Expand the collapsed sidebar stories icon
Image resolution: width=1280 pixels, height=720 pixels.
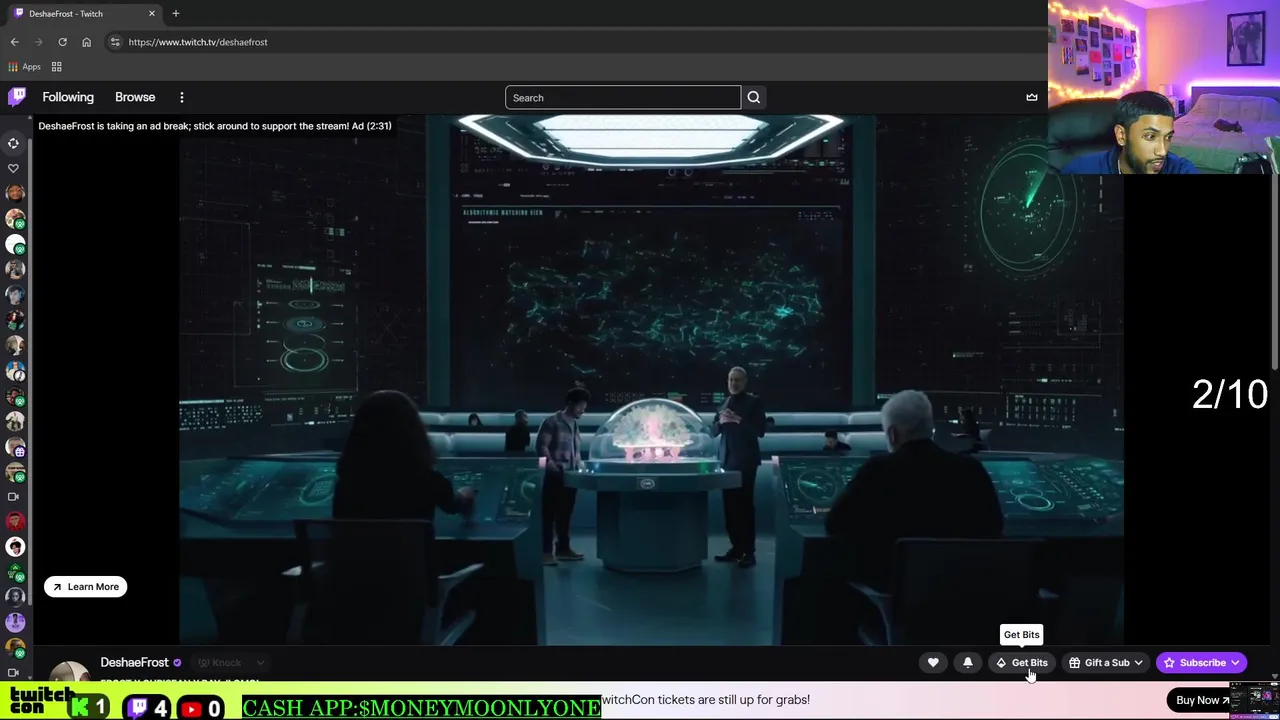click(x=14, y=143)
